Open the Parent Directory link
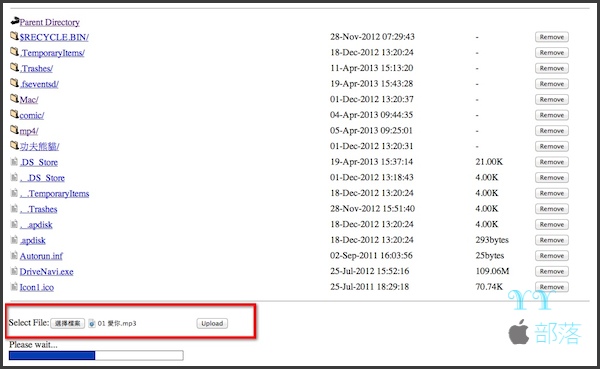The height and width of the screenshot is (369, 600). coord(50,22)
